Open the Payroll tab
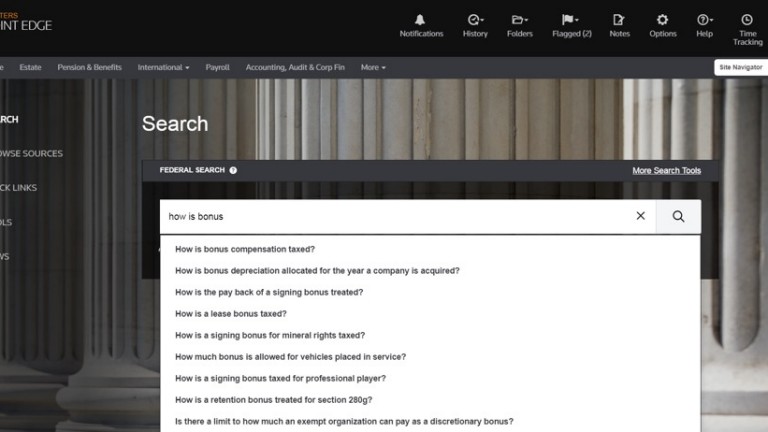 (x=217, y=67)
